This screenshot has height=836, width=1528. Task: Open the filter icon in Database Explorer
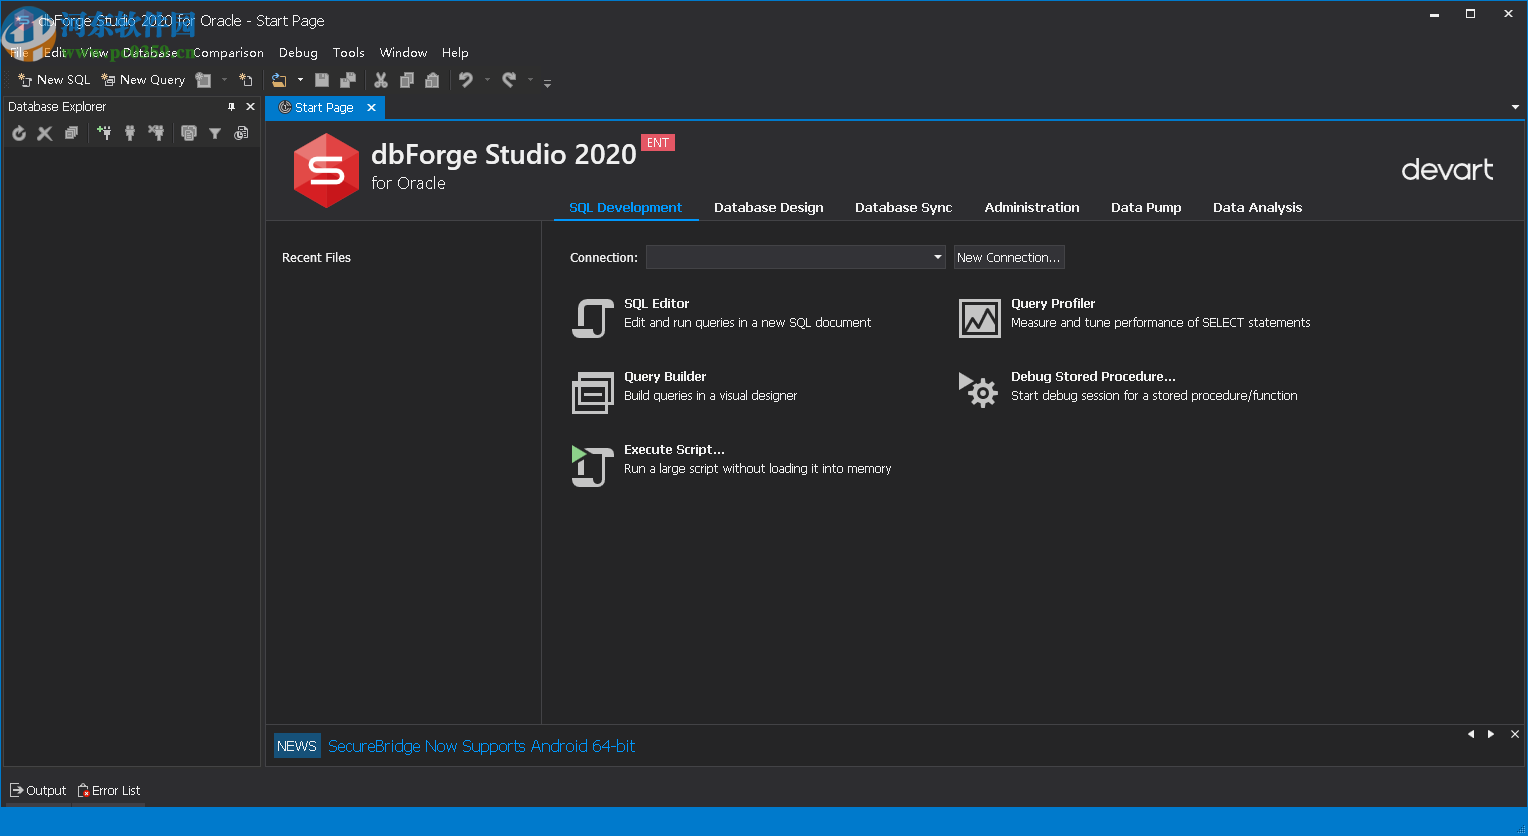coord(215,132)
